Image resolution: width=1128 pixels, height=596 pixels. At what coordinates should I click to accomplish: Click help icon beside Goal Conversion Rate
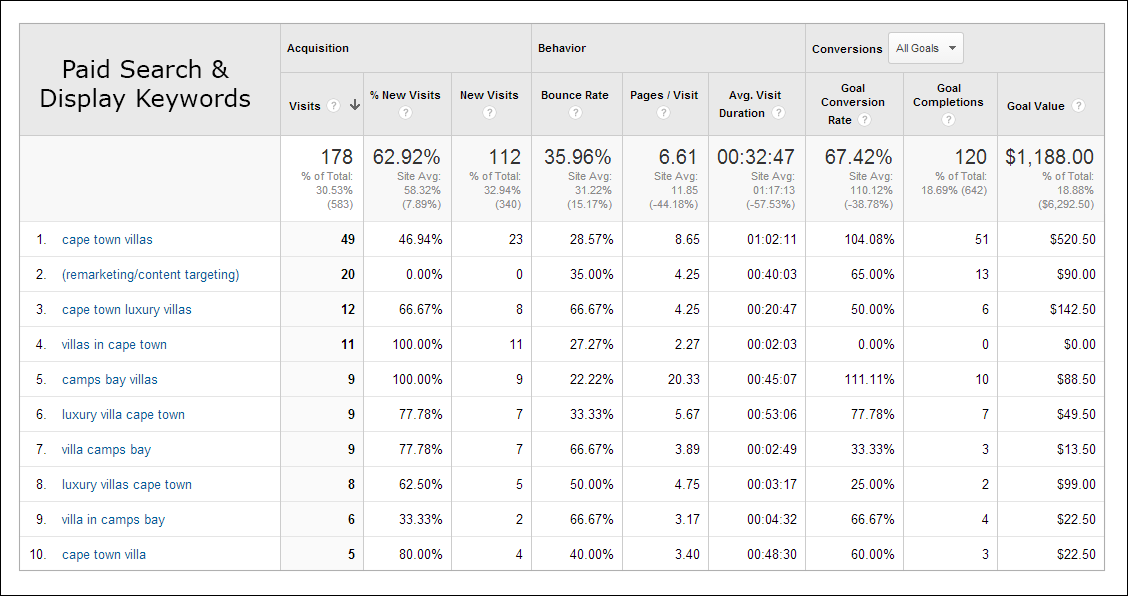click(865, 120)
